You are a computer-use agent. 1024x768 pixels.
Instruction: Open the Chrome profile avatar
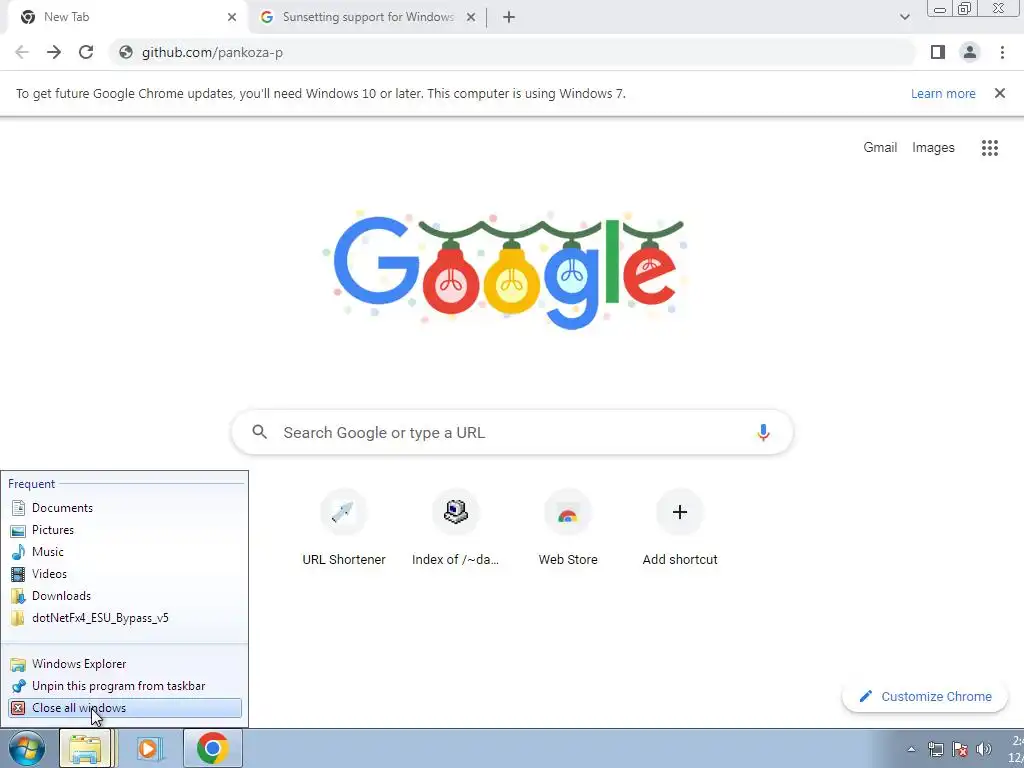[970, 52]
